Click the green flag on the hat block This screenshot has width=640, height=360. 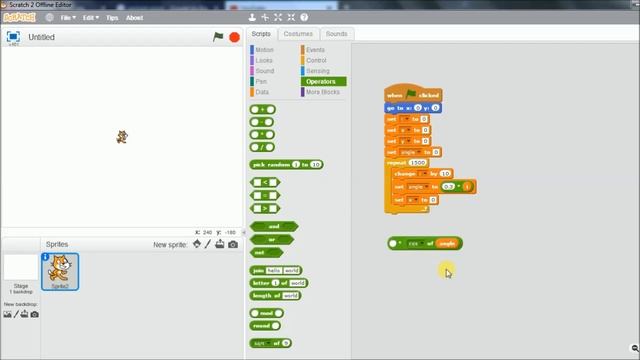click(x=411, y=94)
